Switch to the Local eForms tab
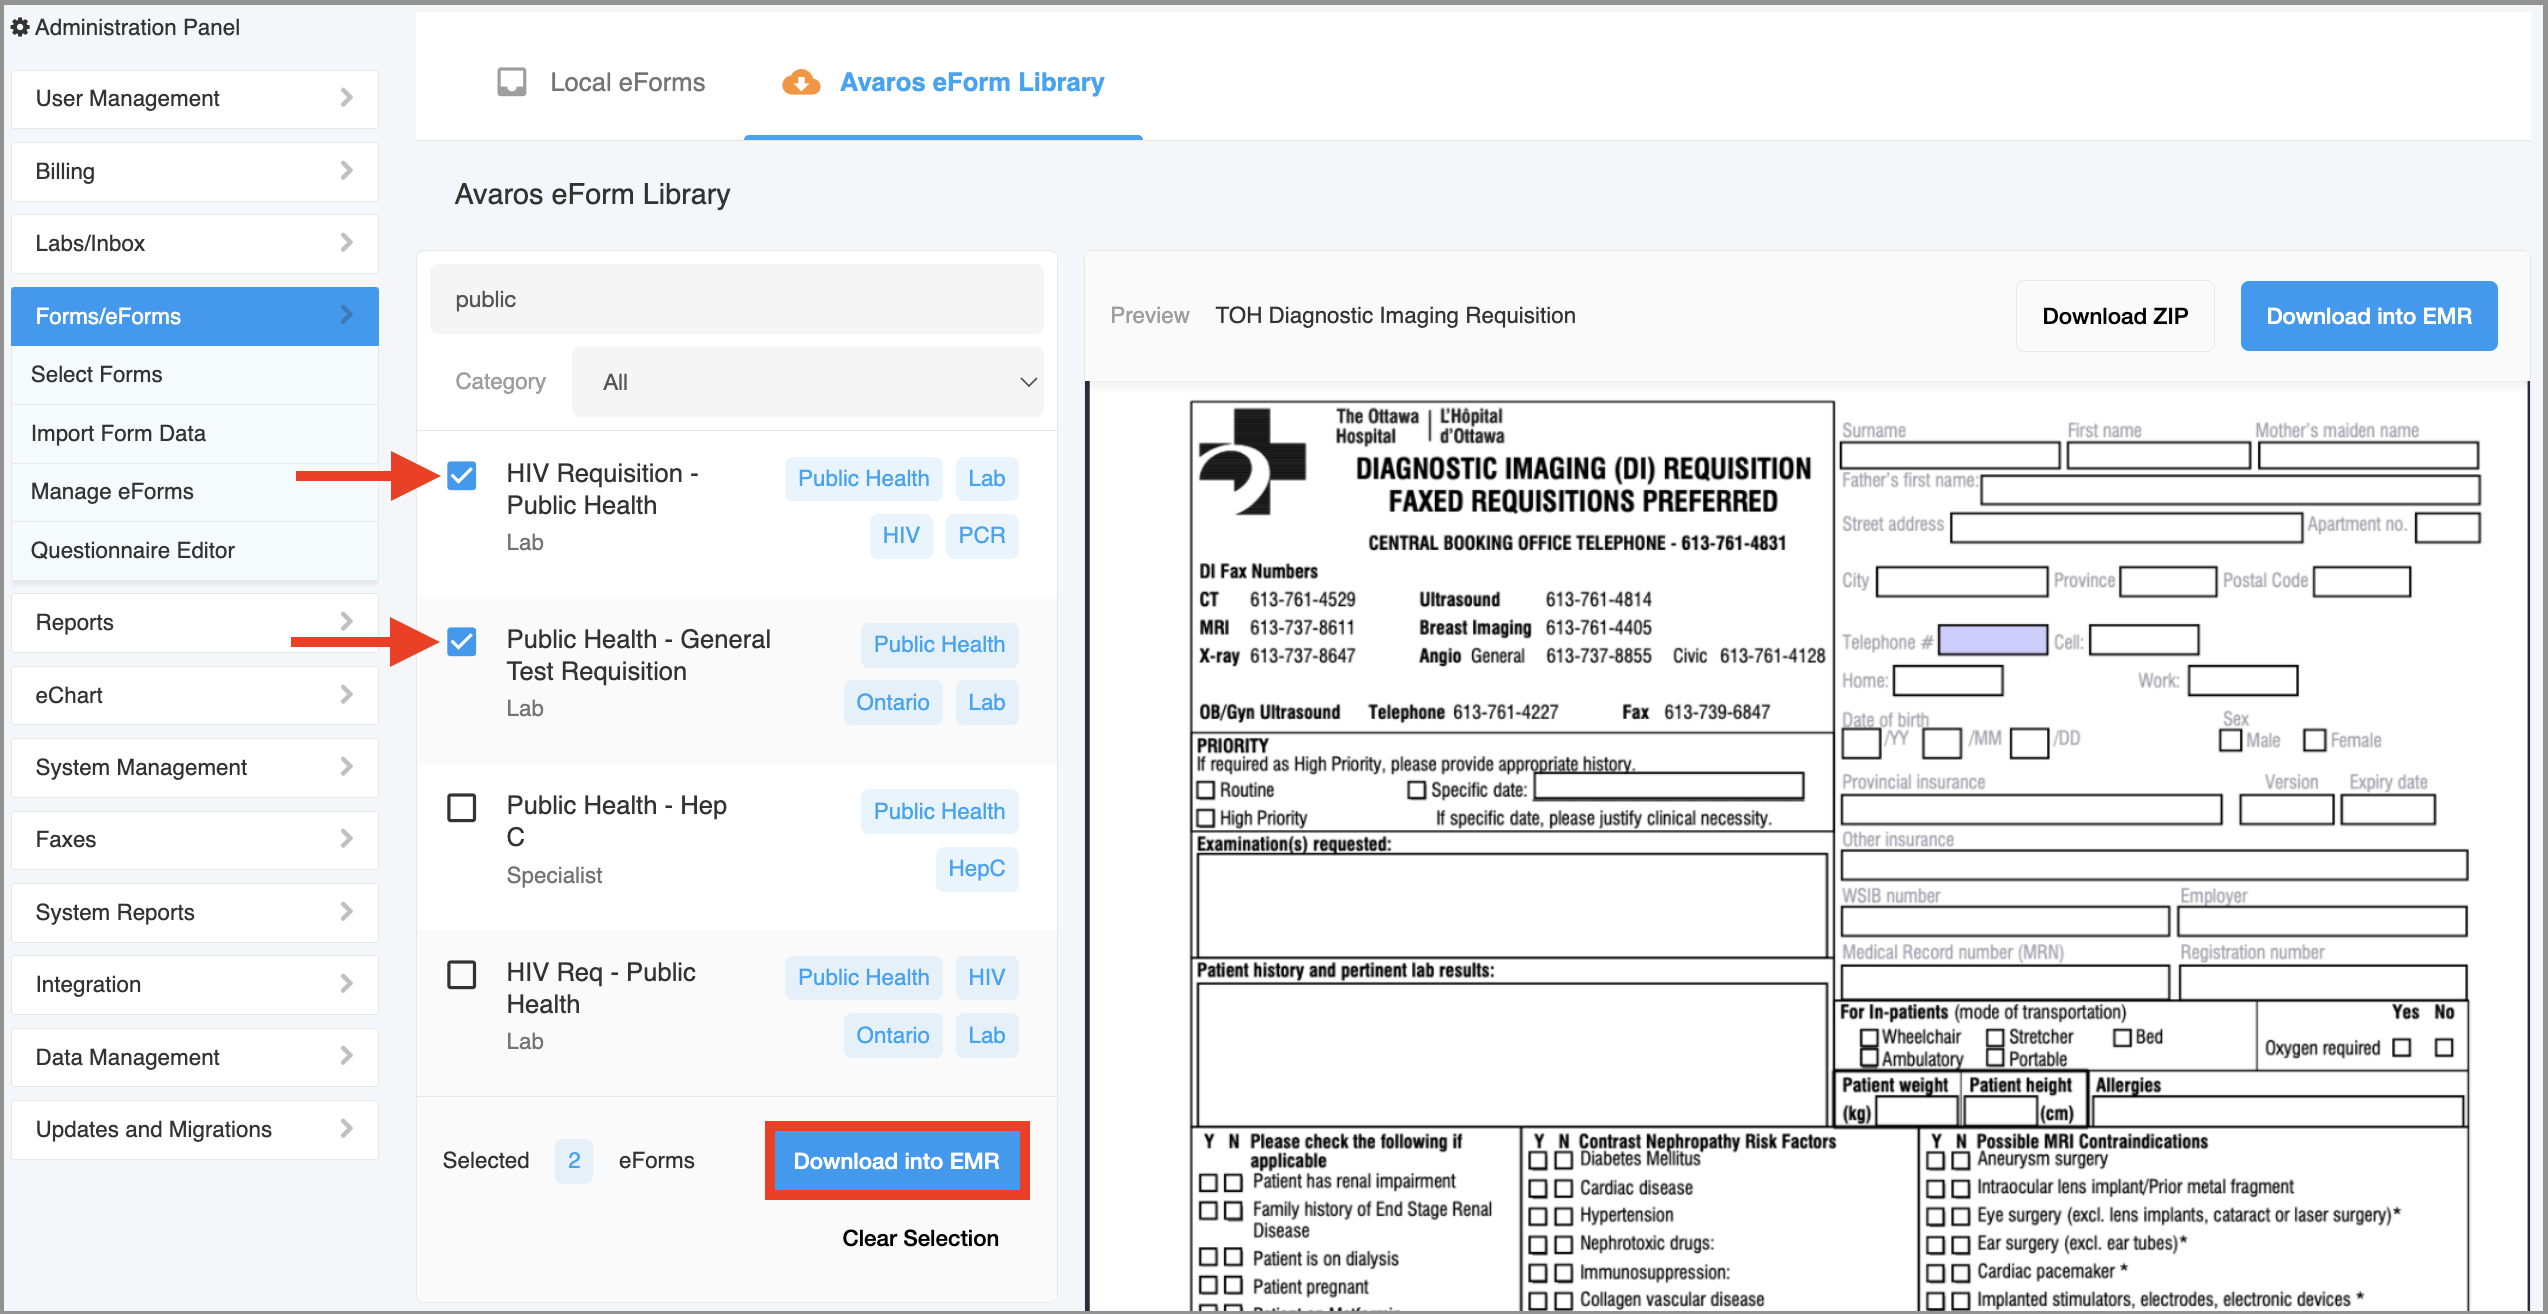 click(602, 82)
